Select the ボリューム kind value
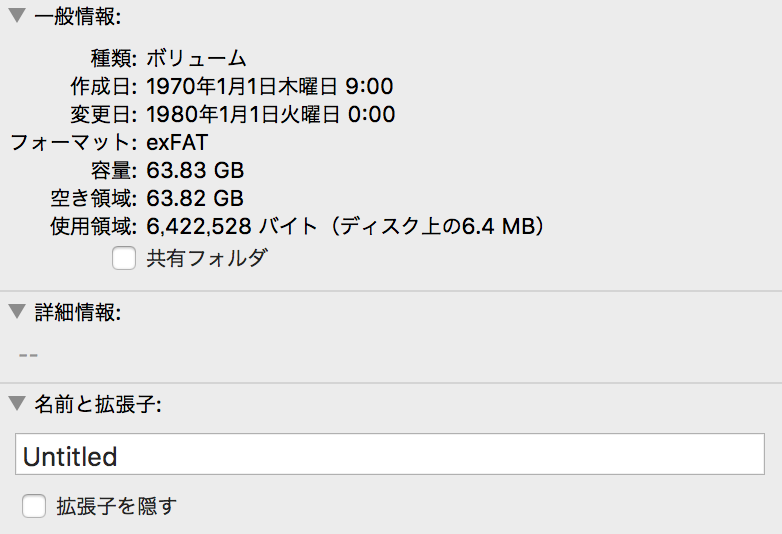The width and height of the screenshot is (782, 534). pyautogui.click(x=196, y=58)
